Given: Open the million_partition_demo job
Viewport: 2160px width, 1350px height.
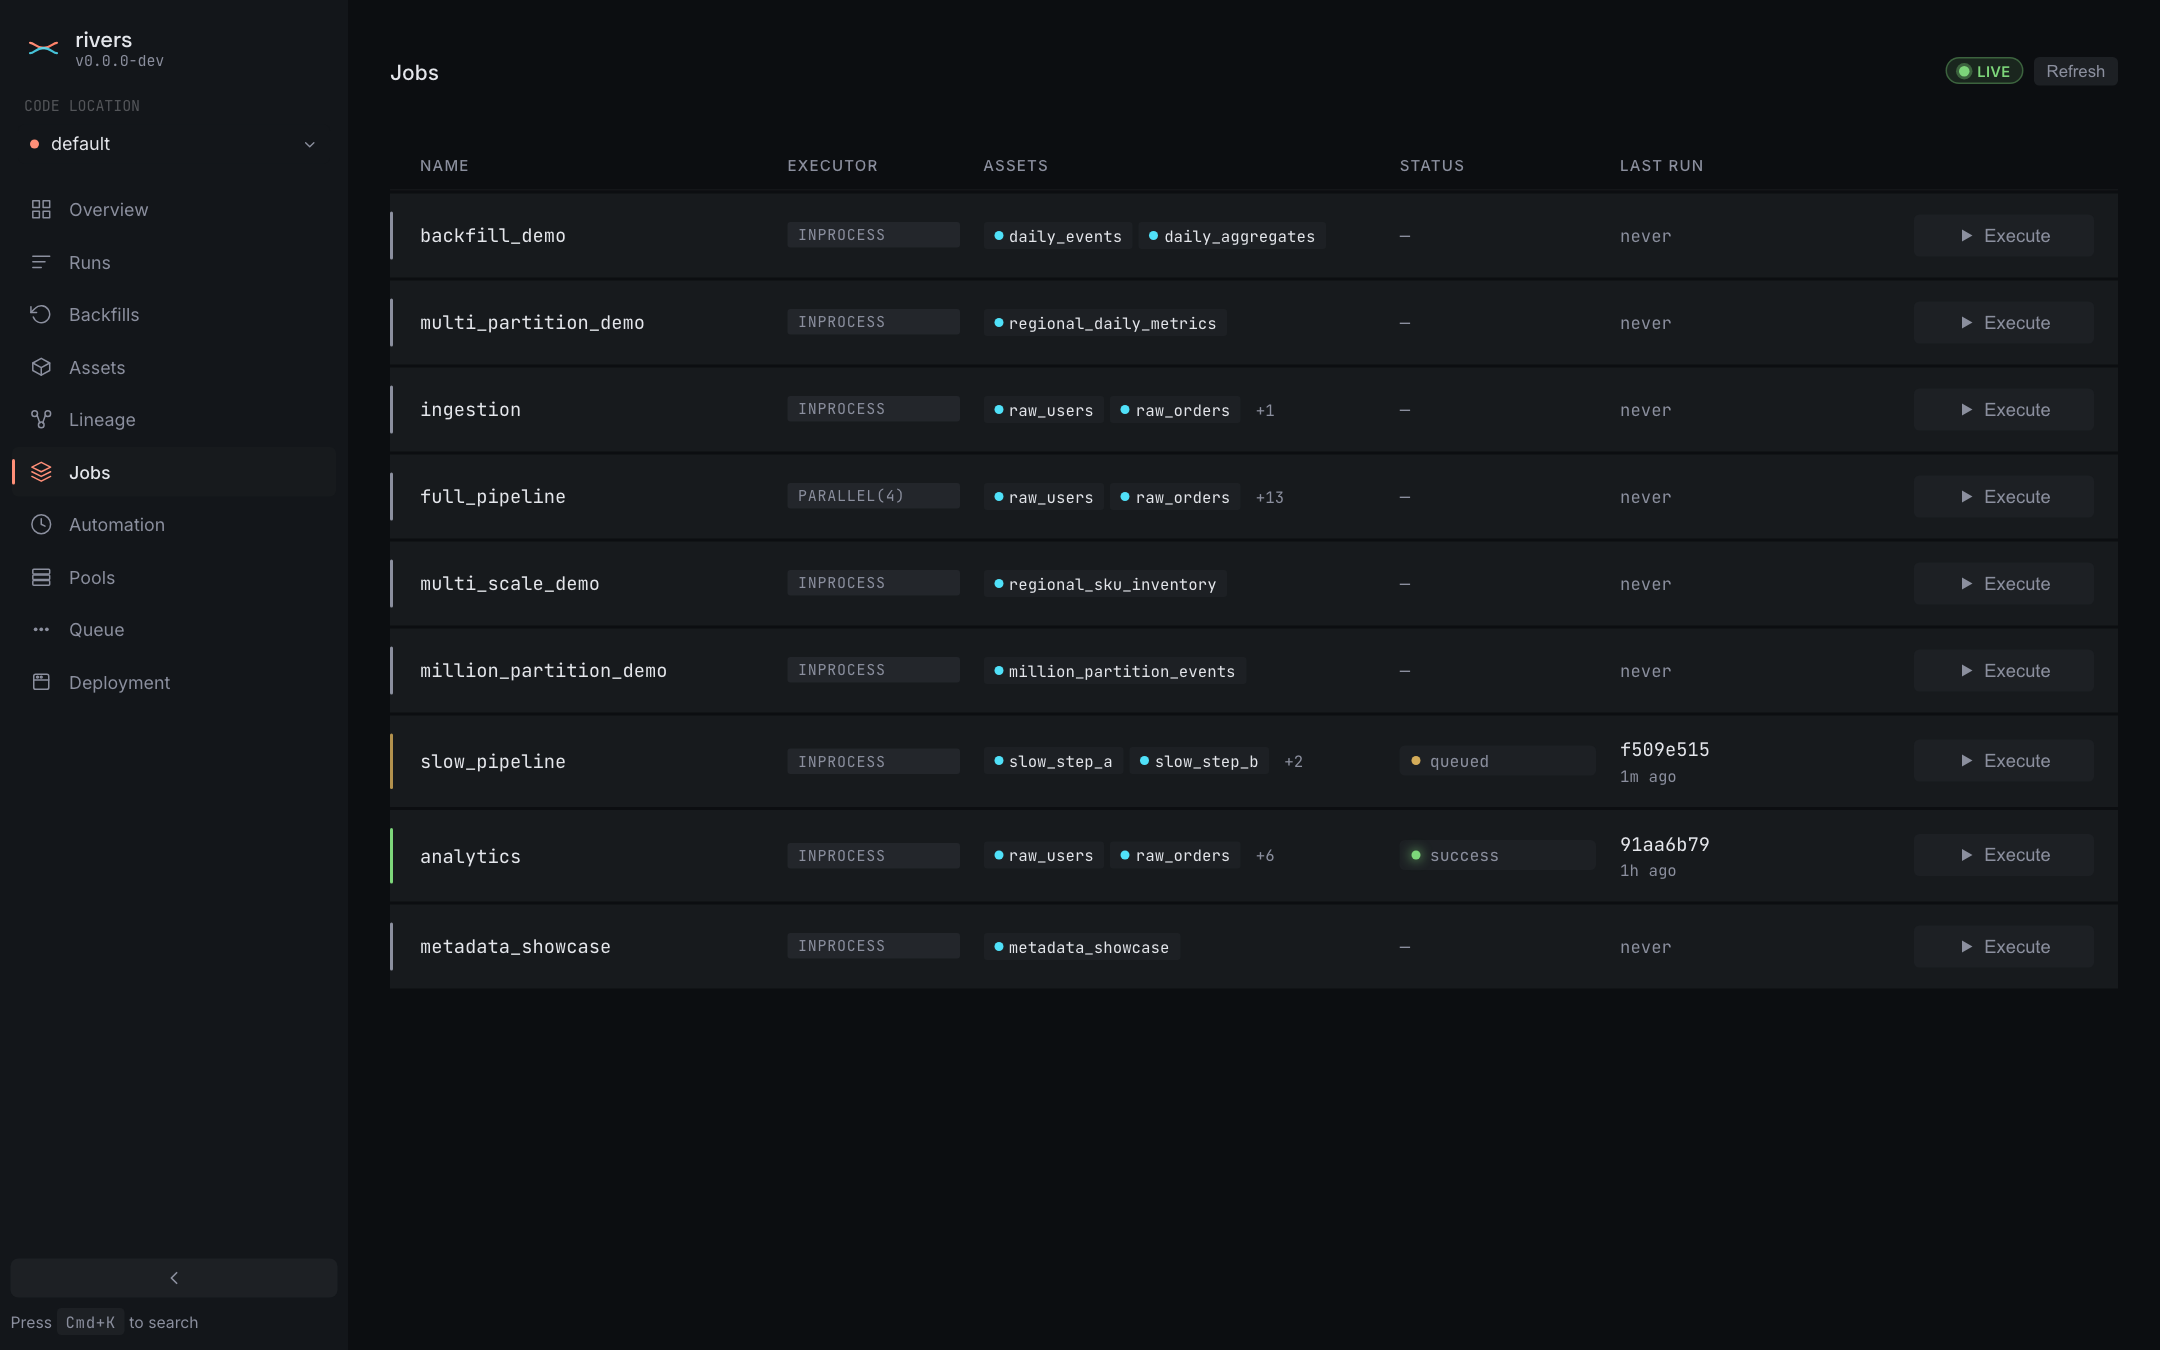Looking at the screenshot, I should coord(543,671).
